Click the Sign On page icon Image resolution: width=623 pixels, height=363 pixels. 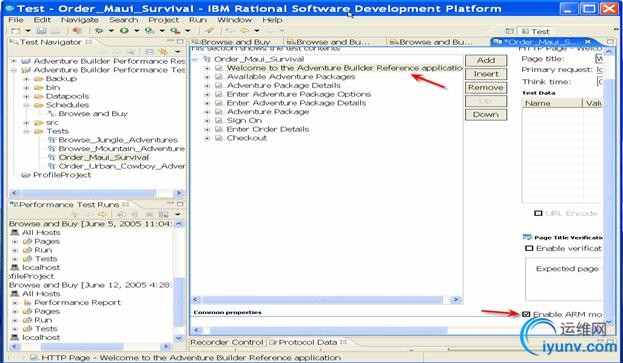219,120
